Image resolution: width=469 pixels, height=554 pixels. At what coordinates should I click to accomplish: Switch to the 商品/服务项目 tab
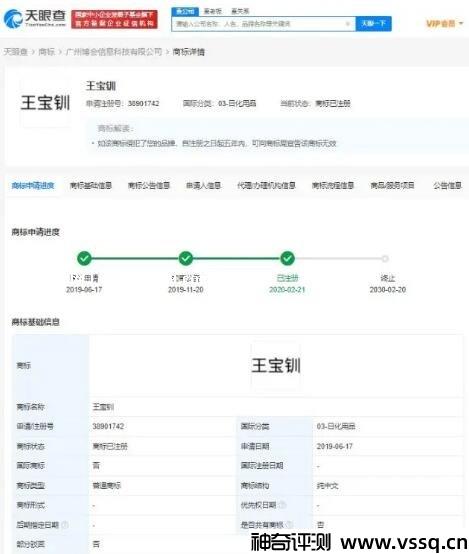[x=392, y=185]
